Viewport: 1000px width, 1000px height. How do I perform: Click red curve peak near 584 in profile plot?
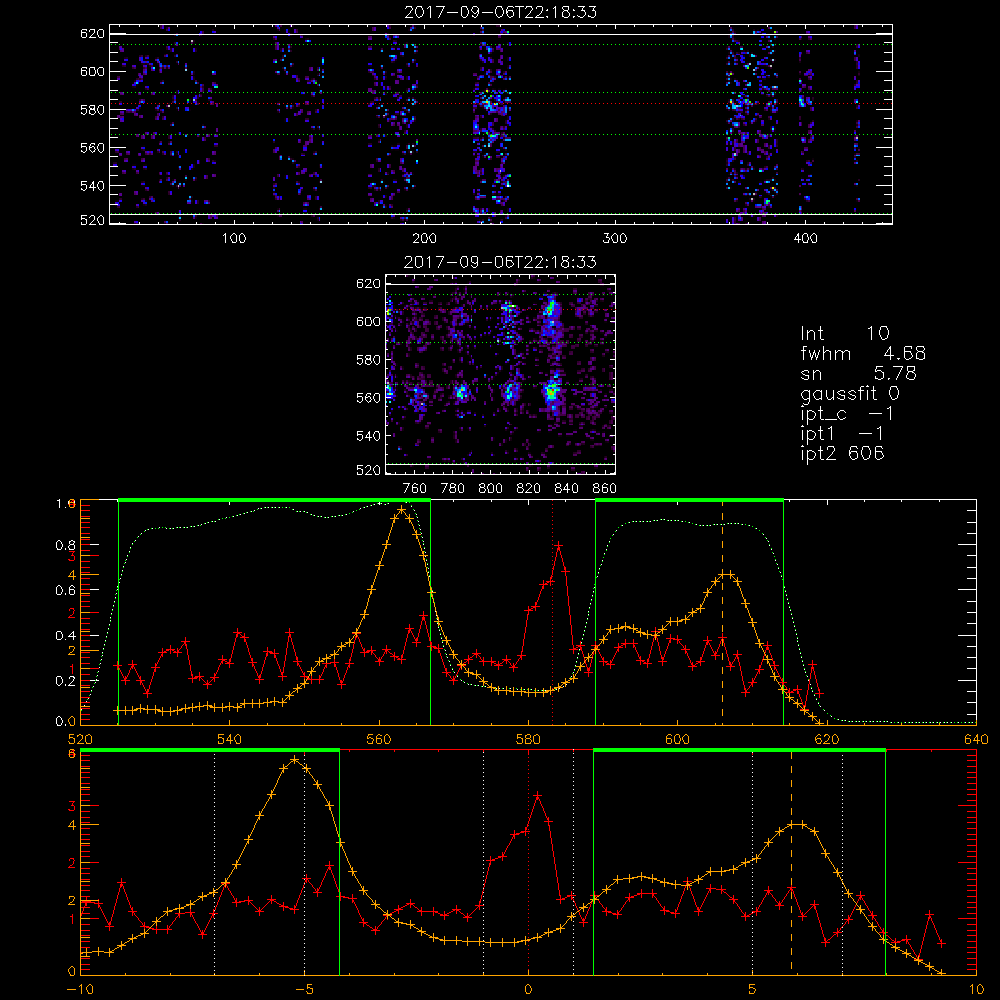559,546
